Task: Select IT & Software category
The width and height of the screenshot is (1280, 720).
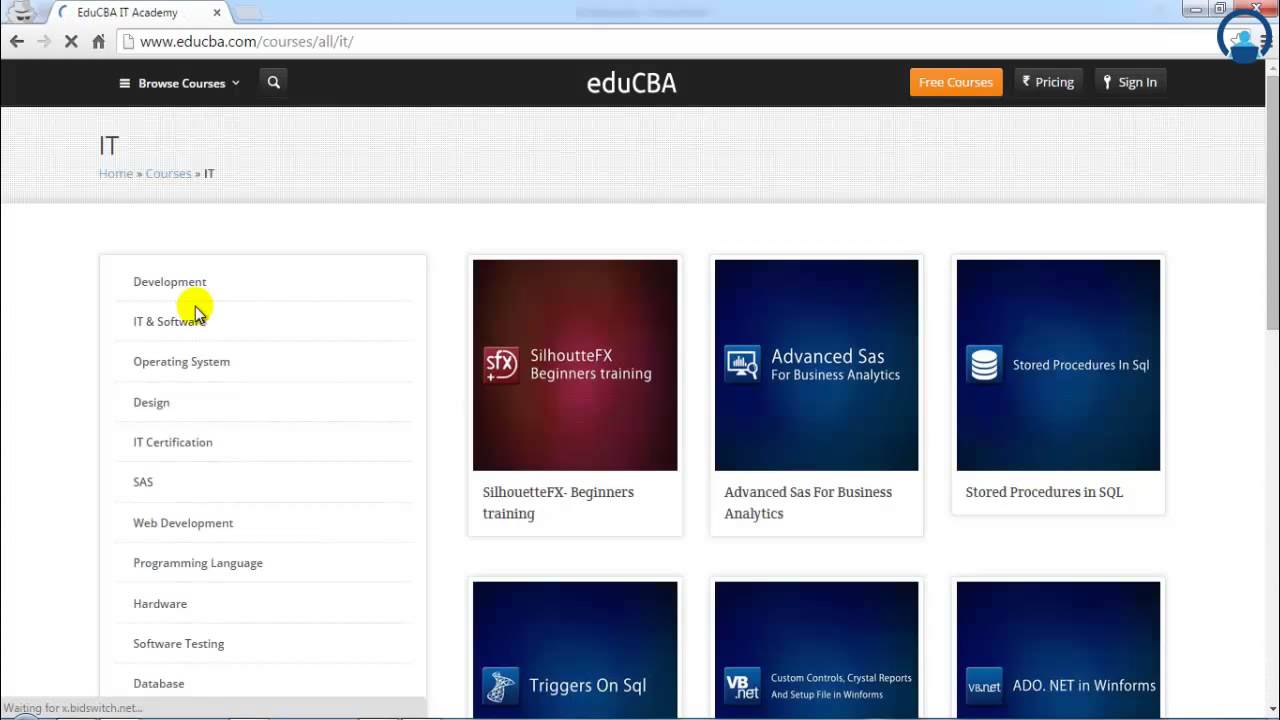Action: pyautogui.click(x=169, y=322)
